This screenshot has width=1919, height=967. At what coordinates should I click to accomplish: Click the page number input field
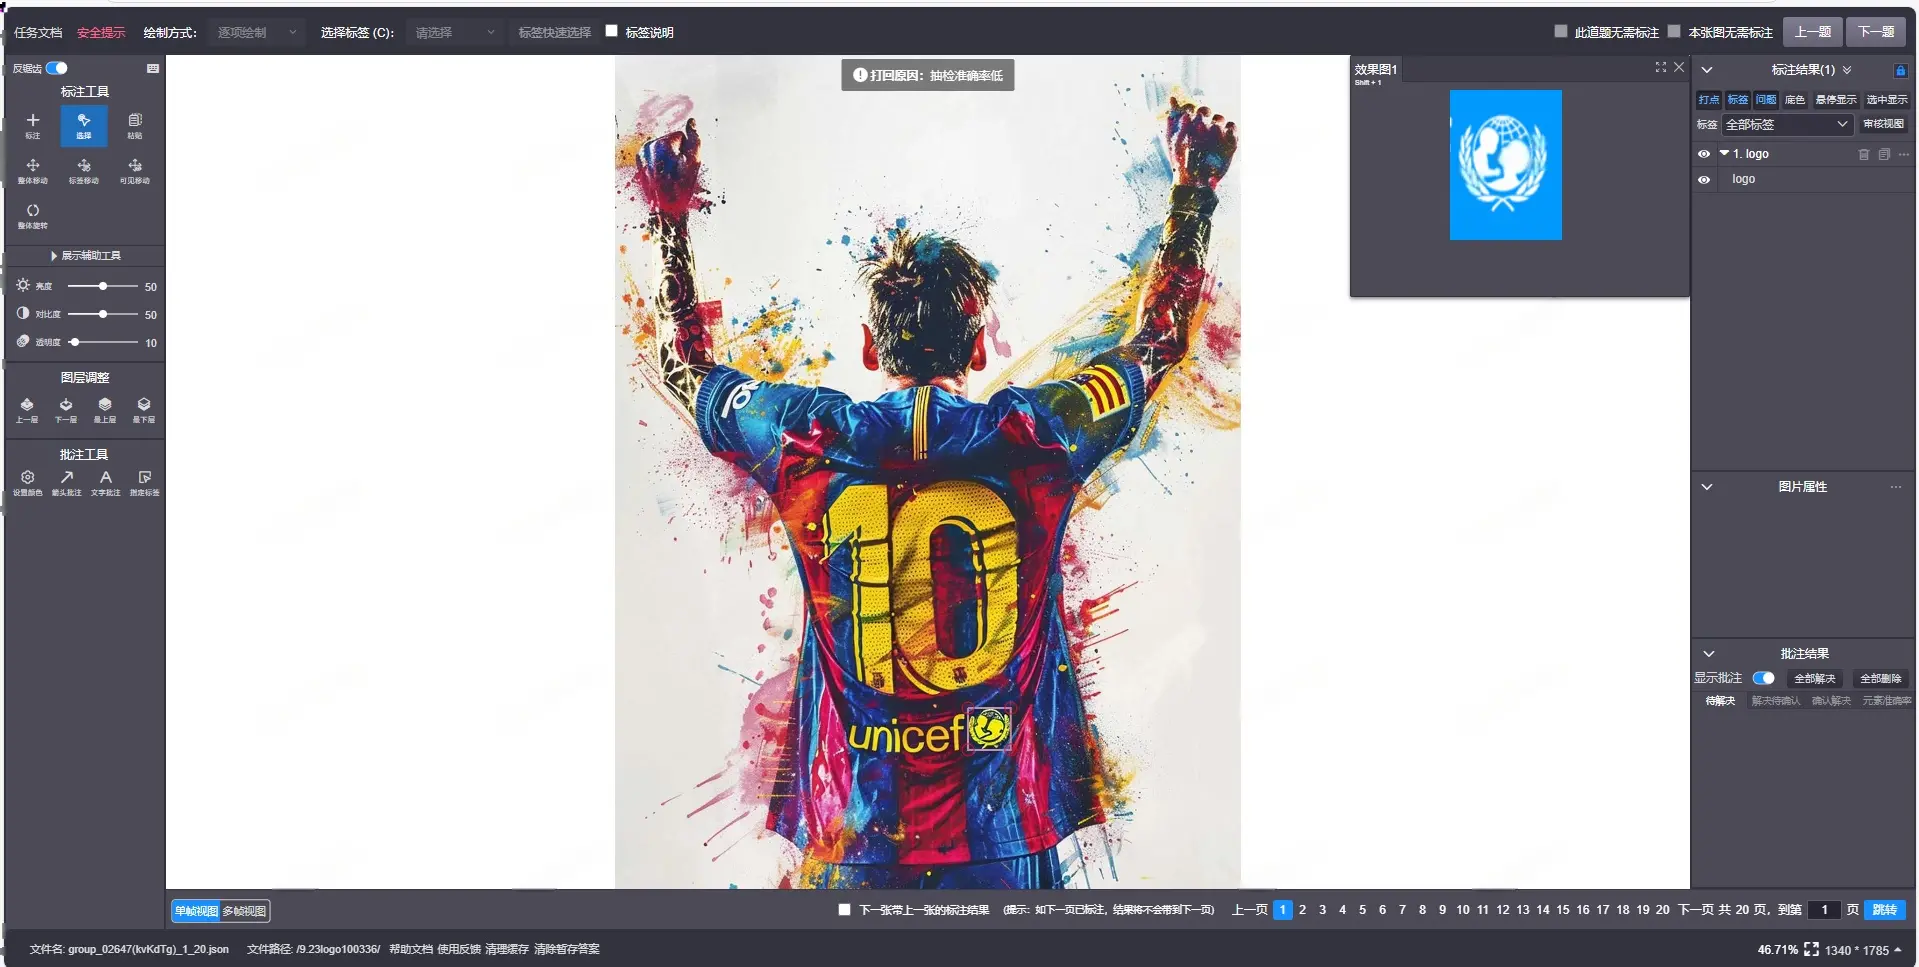1825,910
